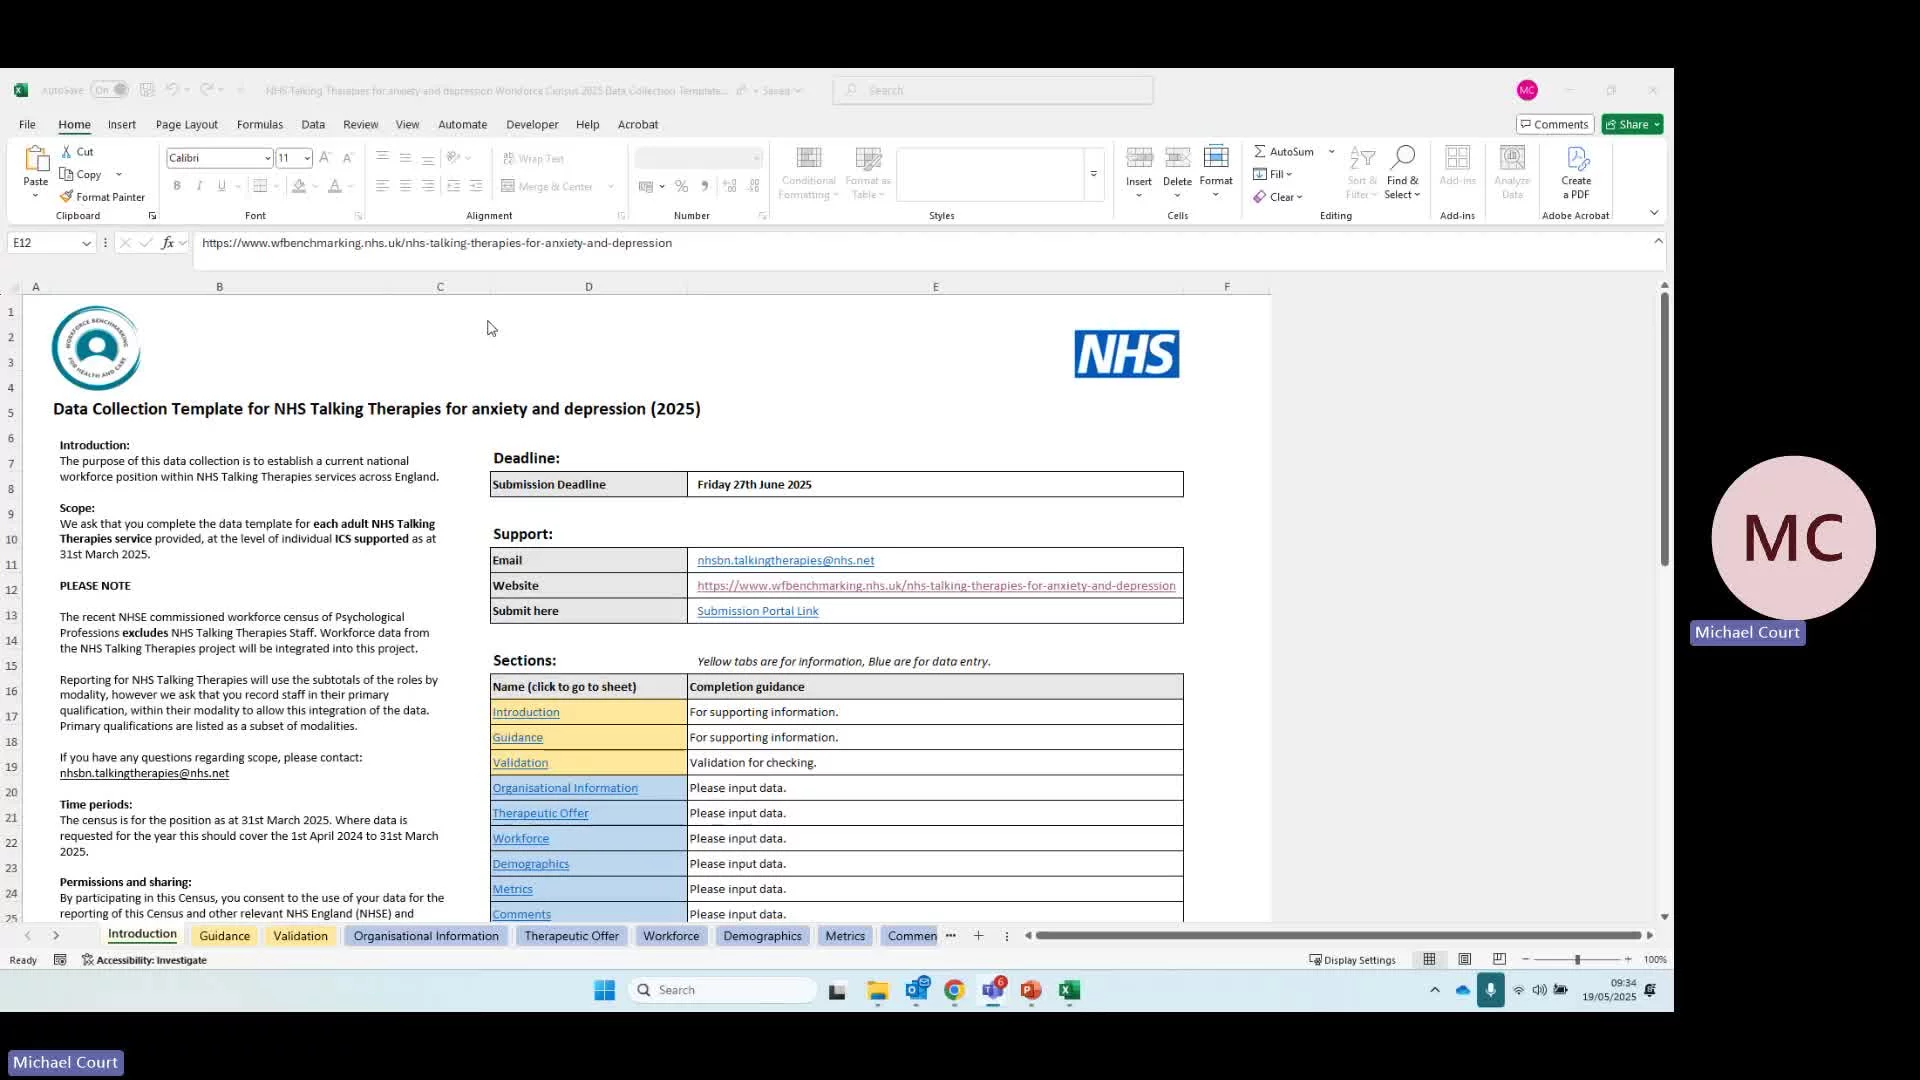Follow the Organisational Information section link
The width and height of the screenshot is (1920, 1080).
pos(565,788)
